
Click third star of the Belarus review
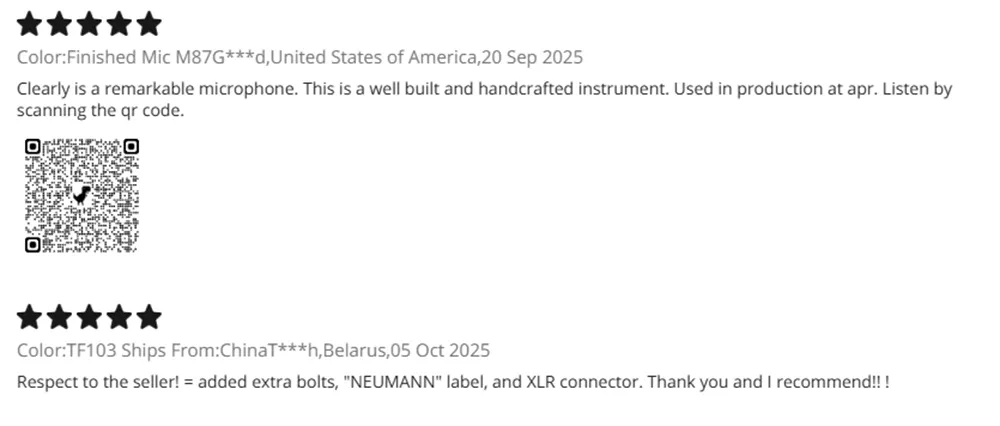pos(89,317)
